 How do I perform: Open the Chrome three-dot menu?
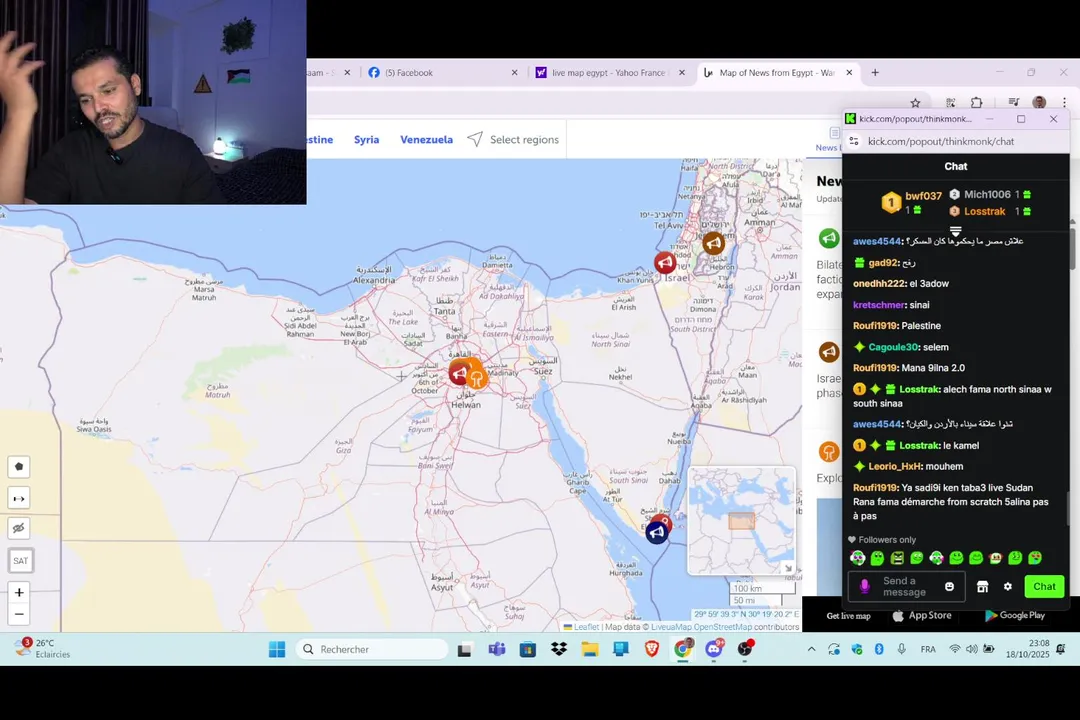1064,103
